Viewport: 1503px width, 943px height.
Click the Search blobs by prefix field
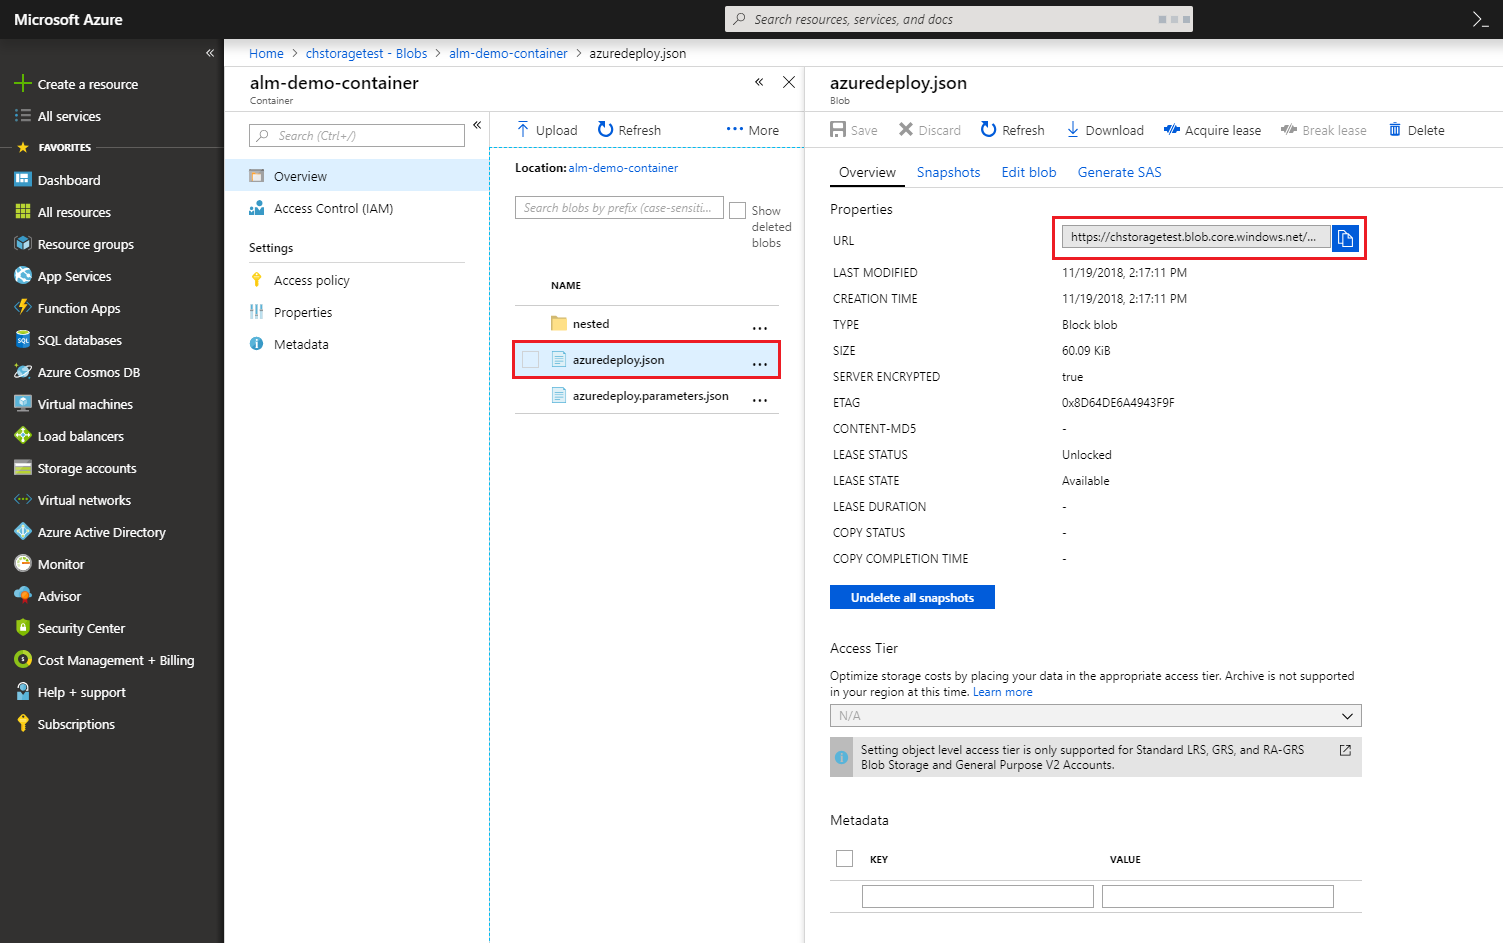click(618, 208)
